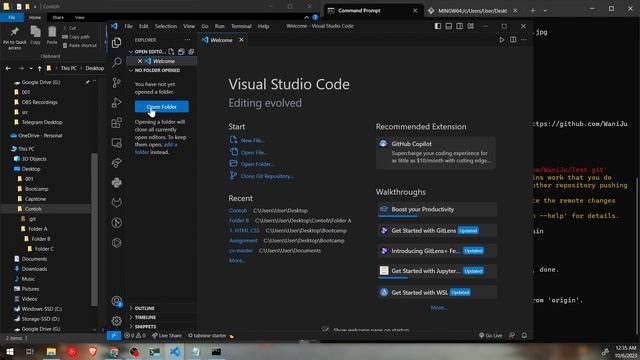Click the blue Open Folder button

click(x=162, y=107)
